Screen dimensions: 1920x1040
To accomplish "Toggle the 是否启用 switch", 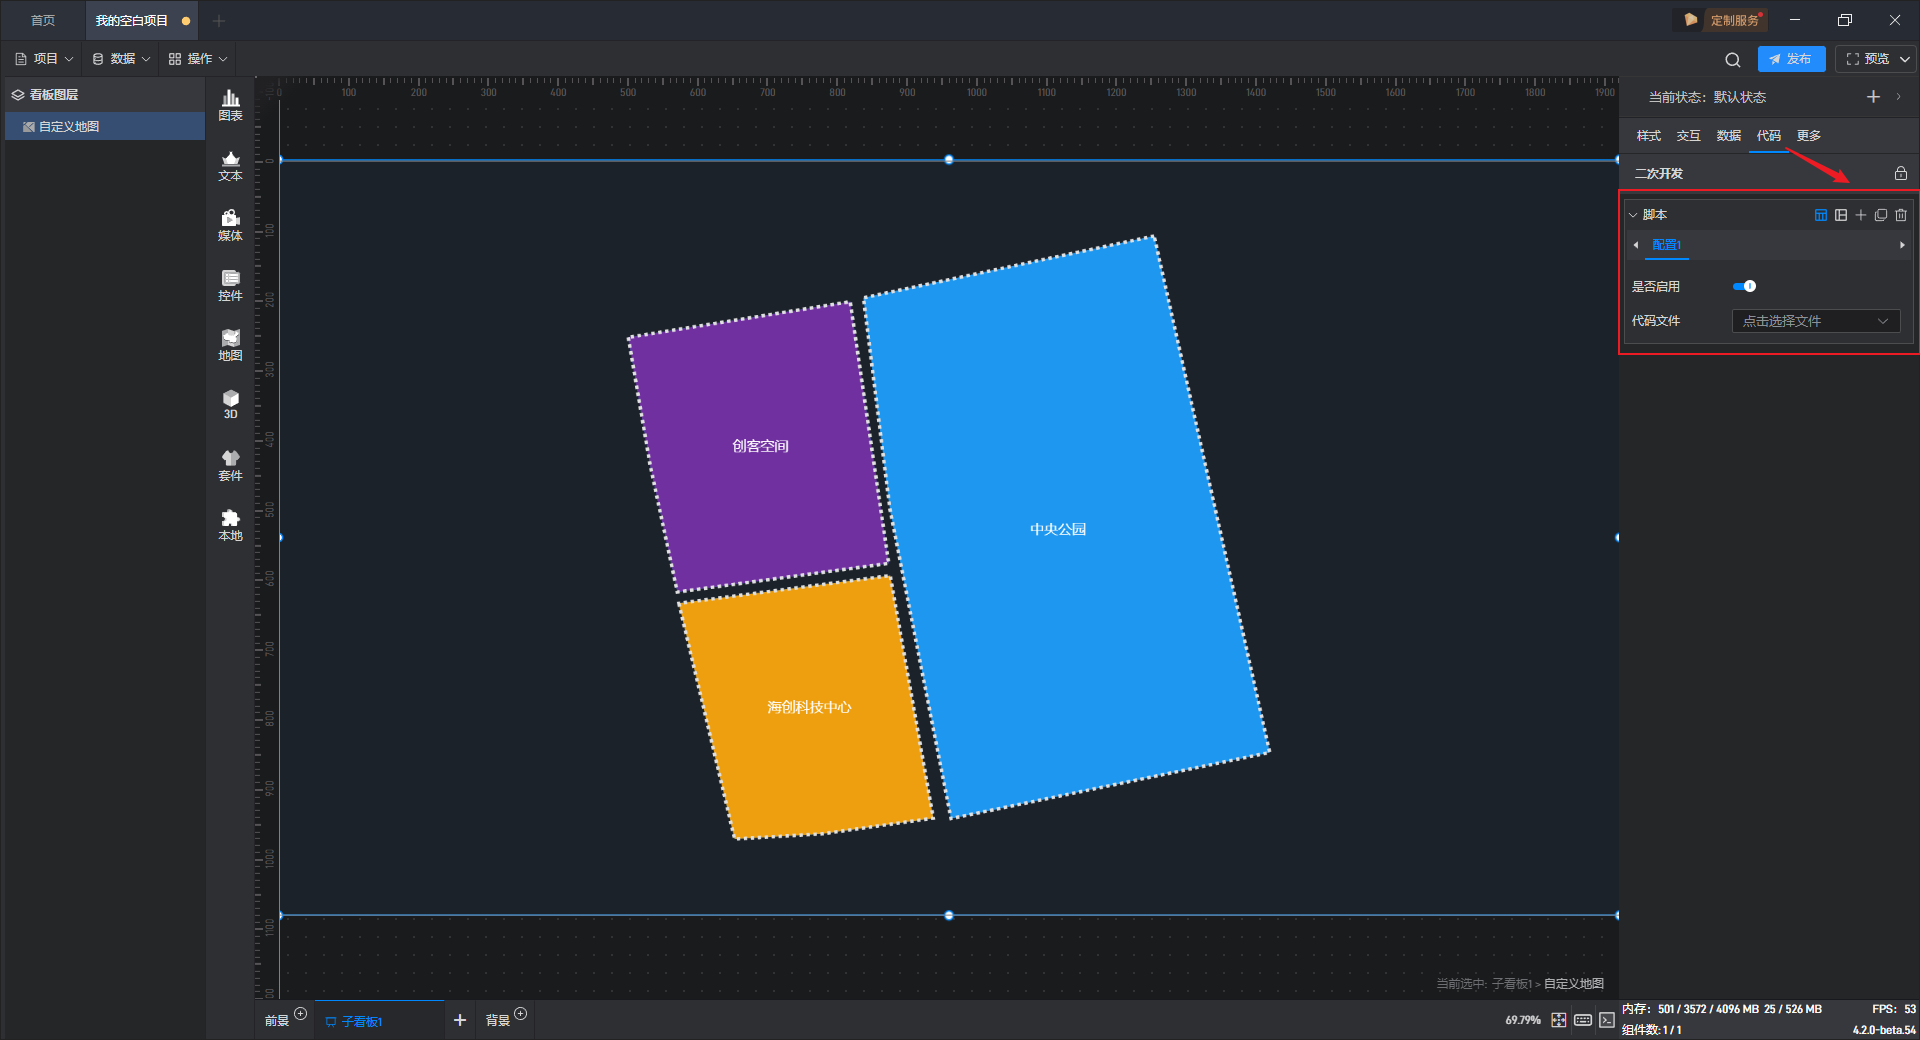I will 1744,286.
